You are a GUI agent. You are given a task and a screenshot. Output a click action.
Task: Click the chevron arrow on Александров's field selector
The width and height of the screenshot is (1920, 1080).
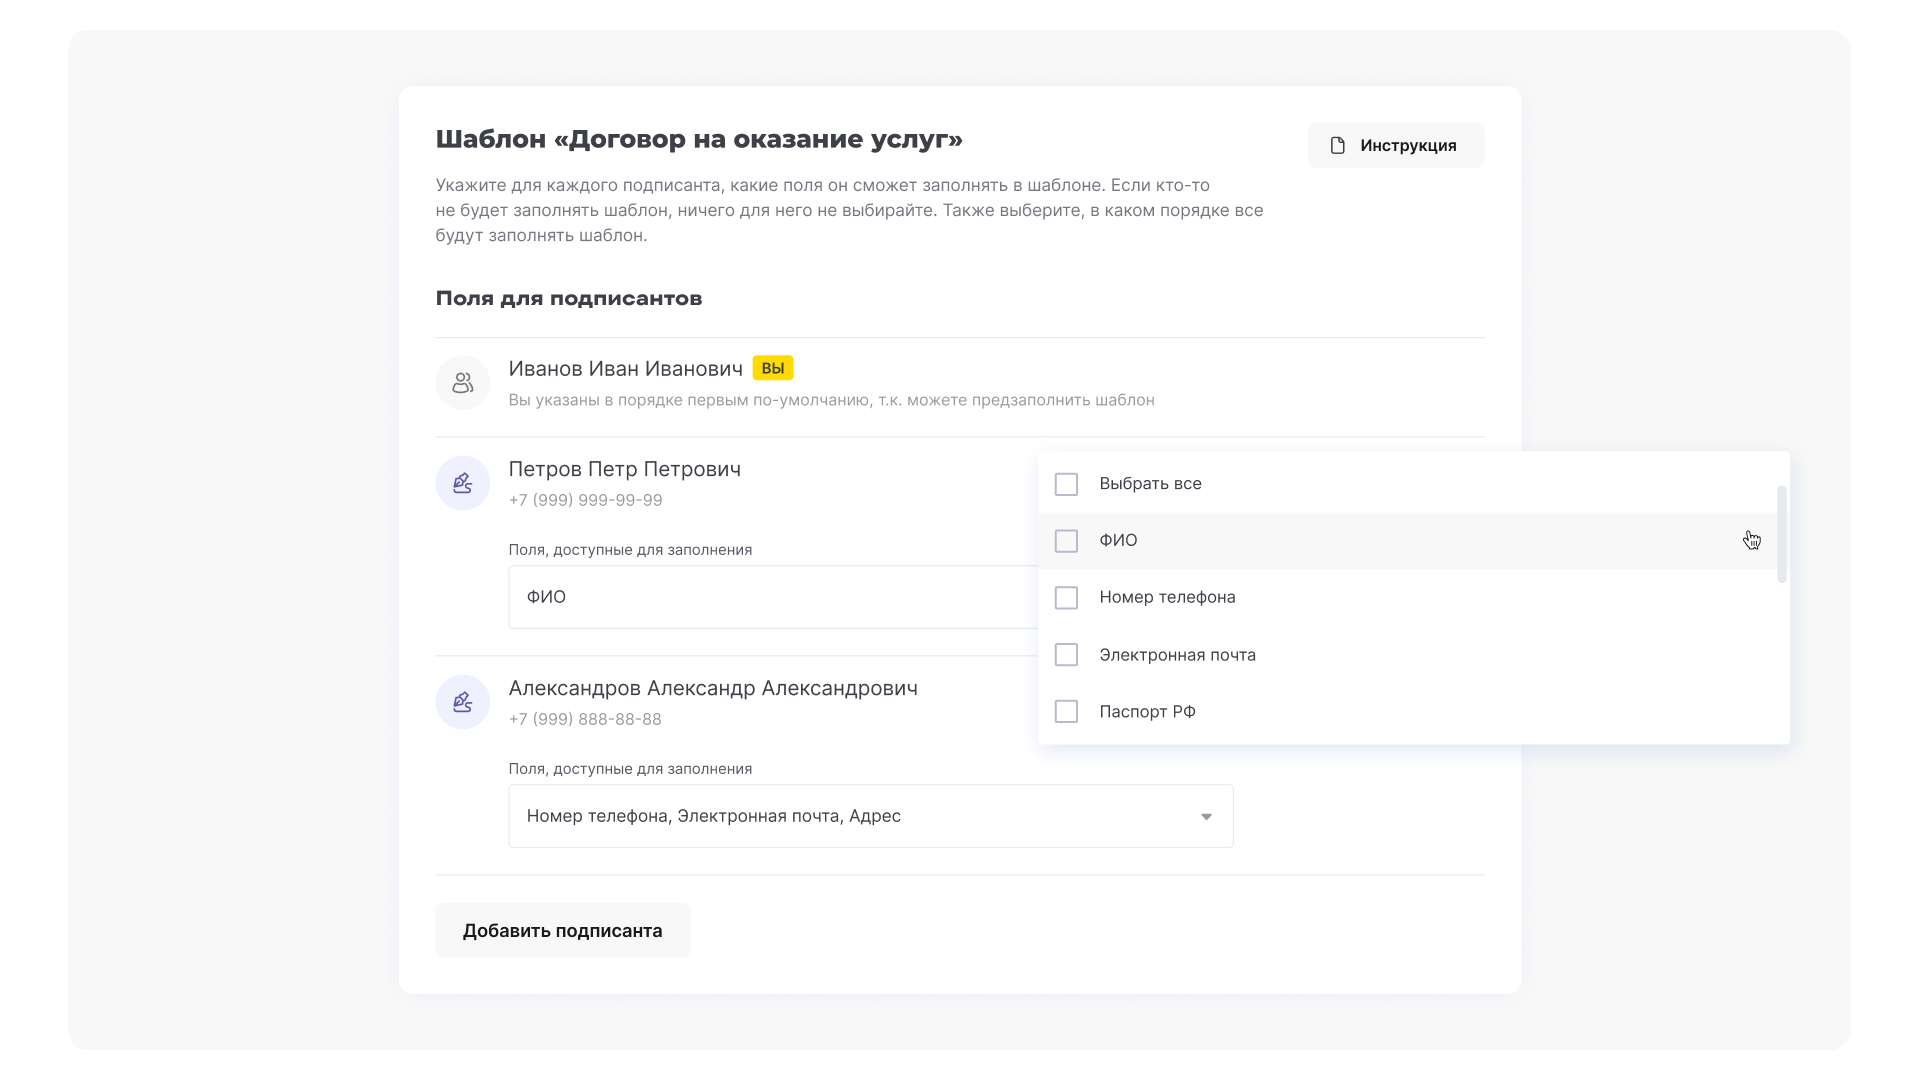click(1206, 816)
